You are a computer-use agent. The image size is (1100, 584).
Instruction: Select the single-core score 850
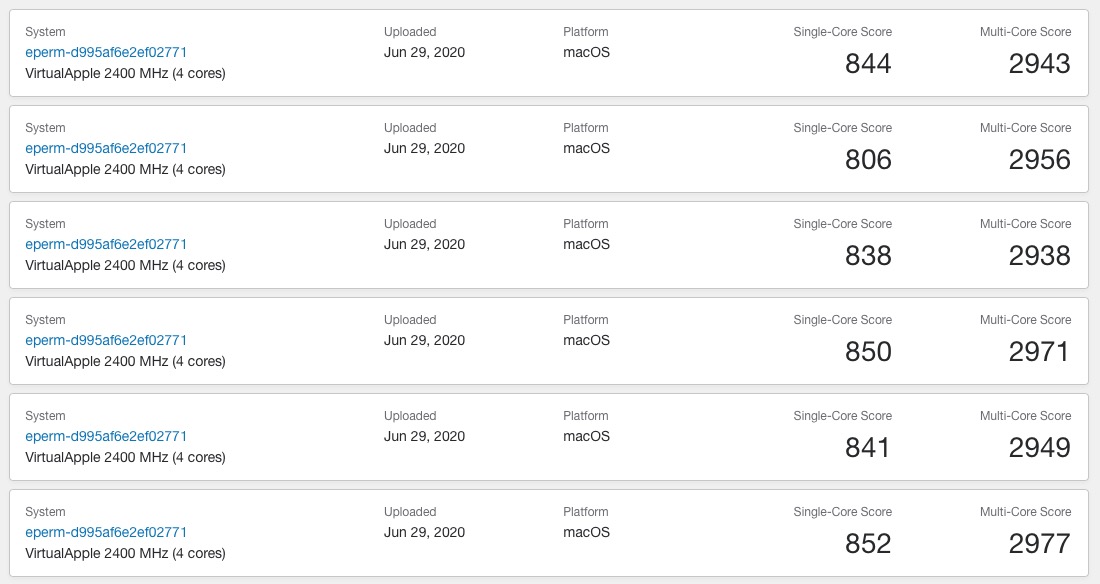click(868, 352)
